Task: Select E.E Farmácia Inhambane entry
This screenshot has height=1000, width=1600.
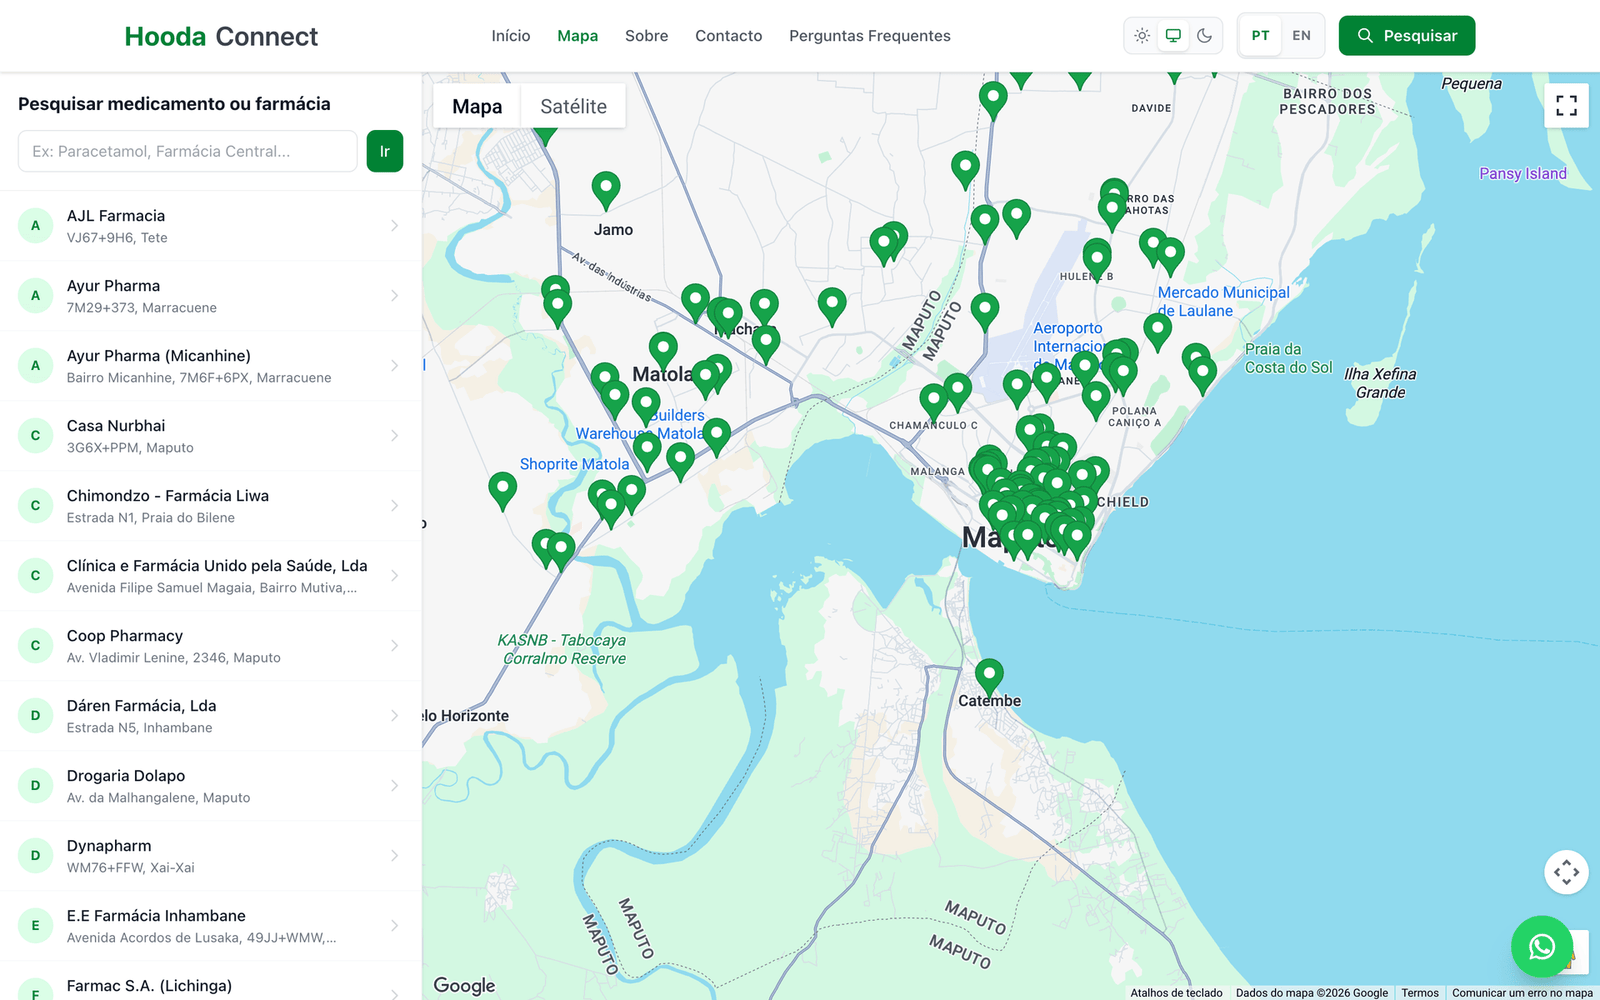Action: (210, 926)
